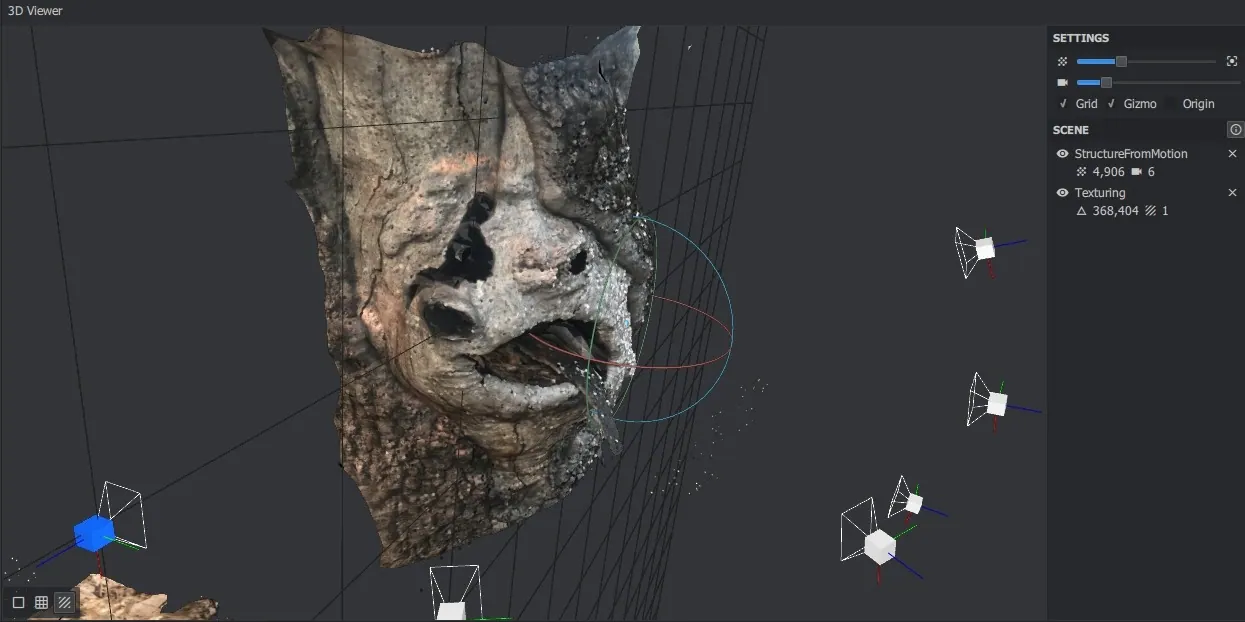Click the 4,906 points value
Screen dimensions: 1245x622
coord(1107,172)
